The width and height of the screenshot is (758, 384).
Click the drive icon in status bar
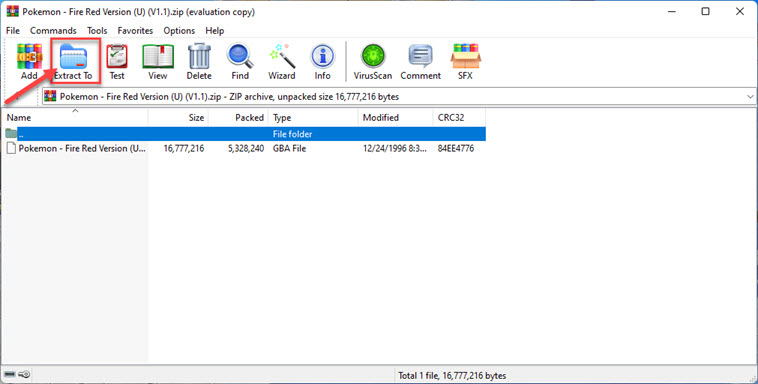click(x=10, y=374)
